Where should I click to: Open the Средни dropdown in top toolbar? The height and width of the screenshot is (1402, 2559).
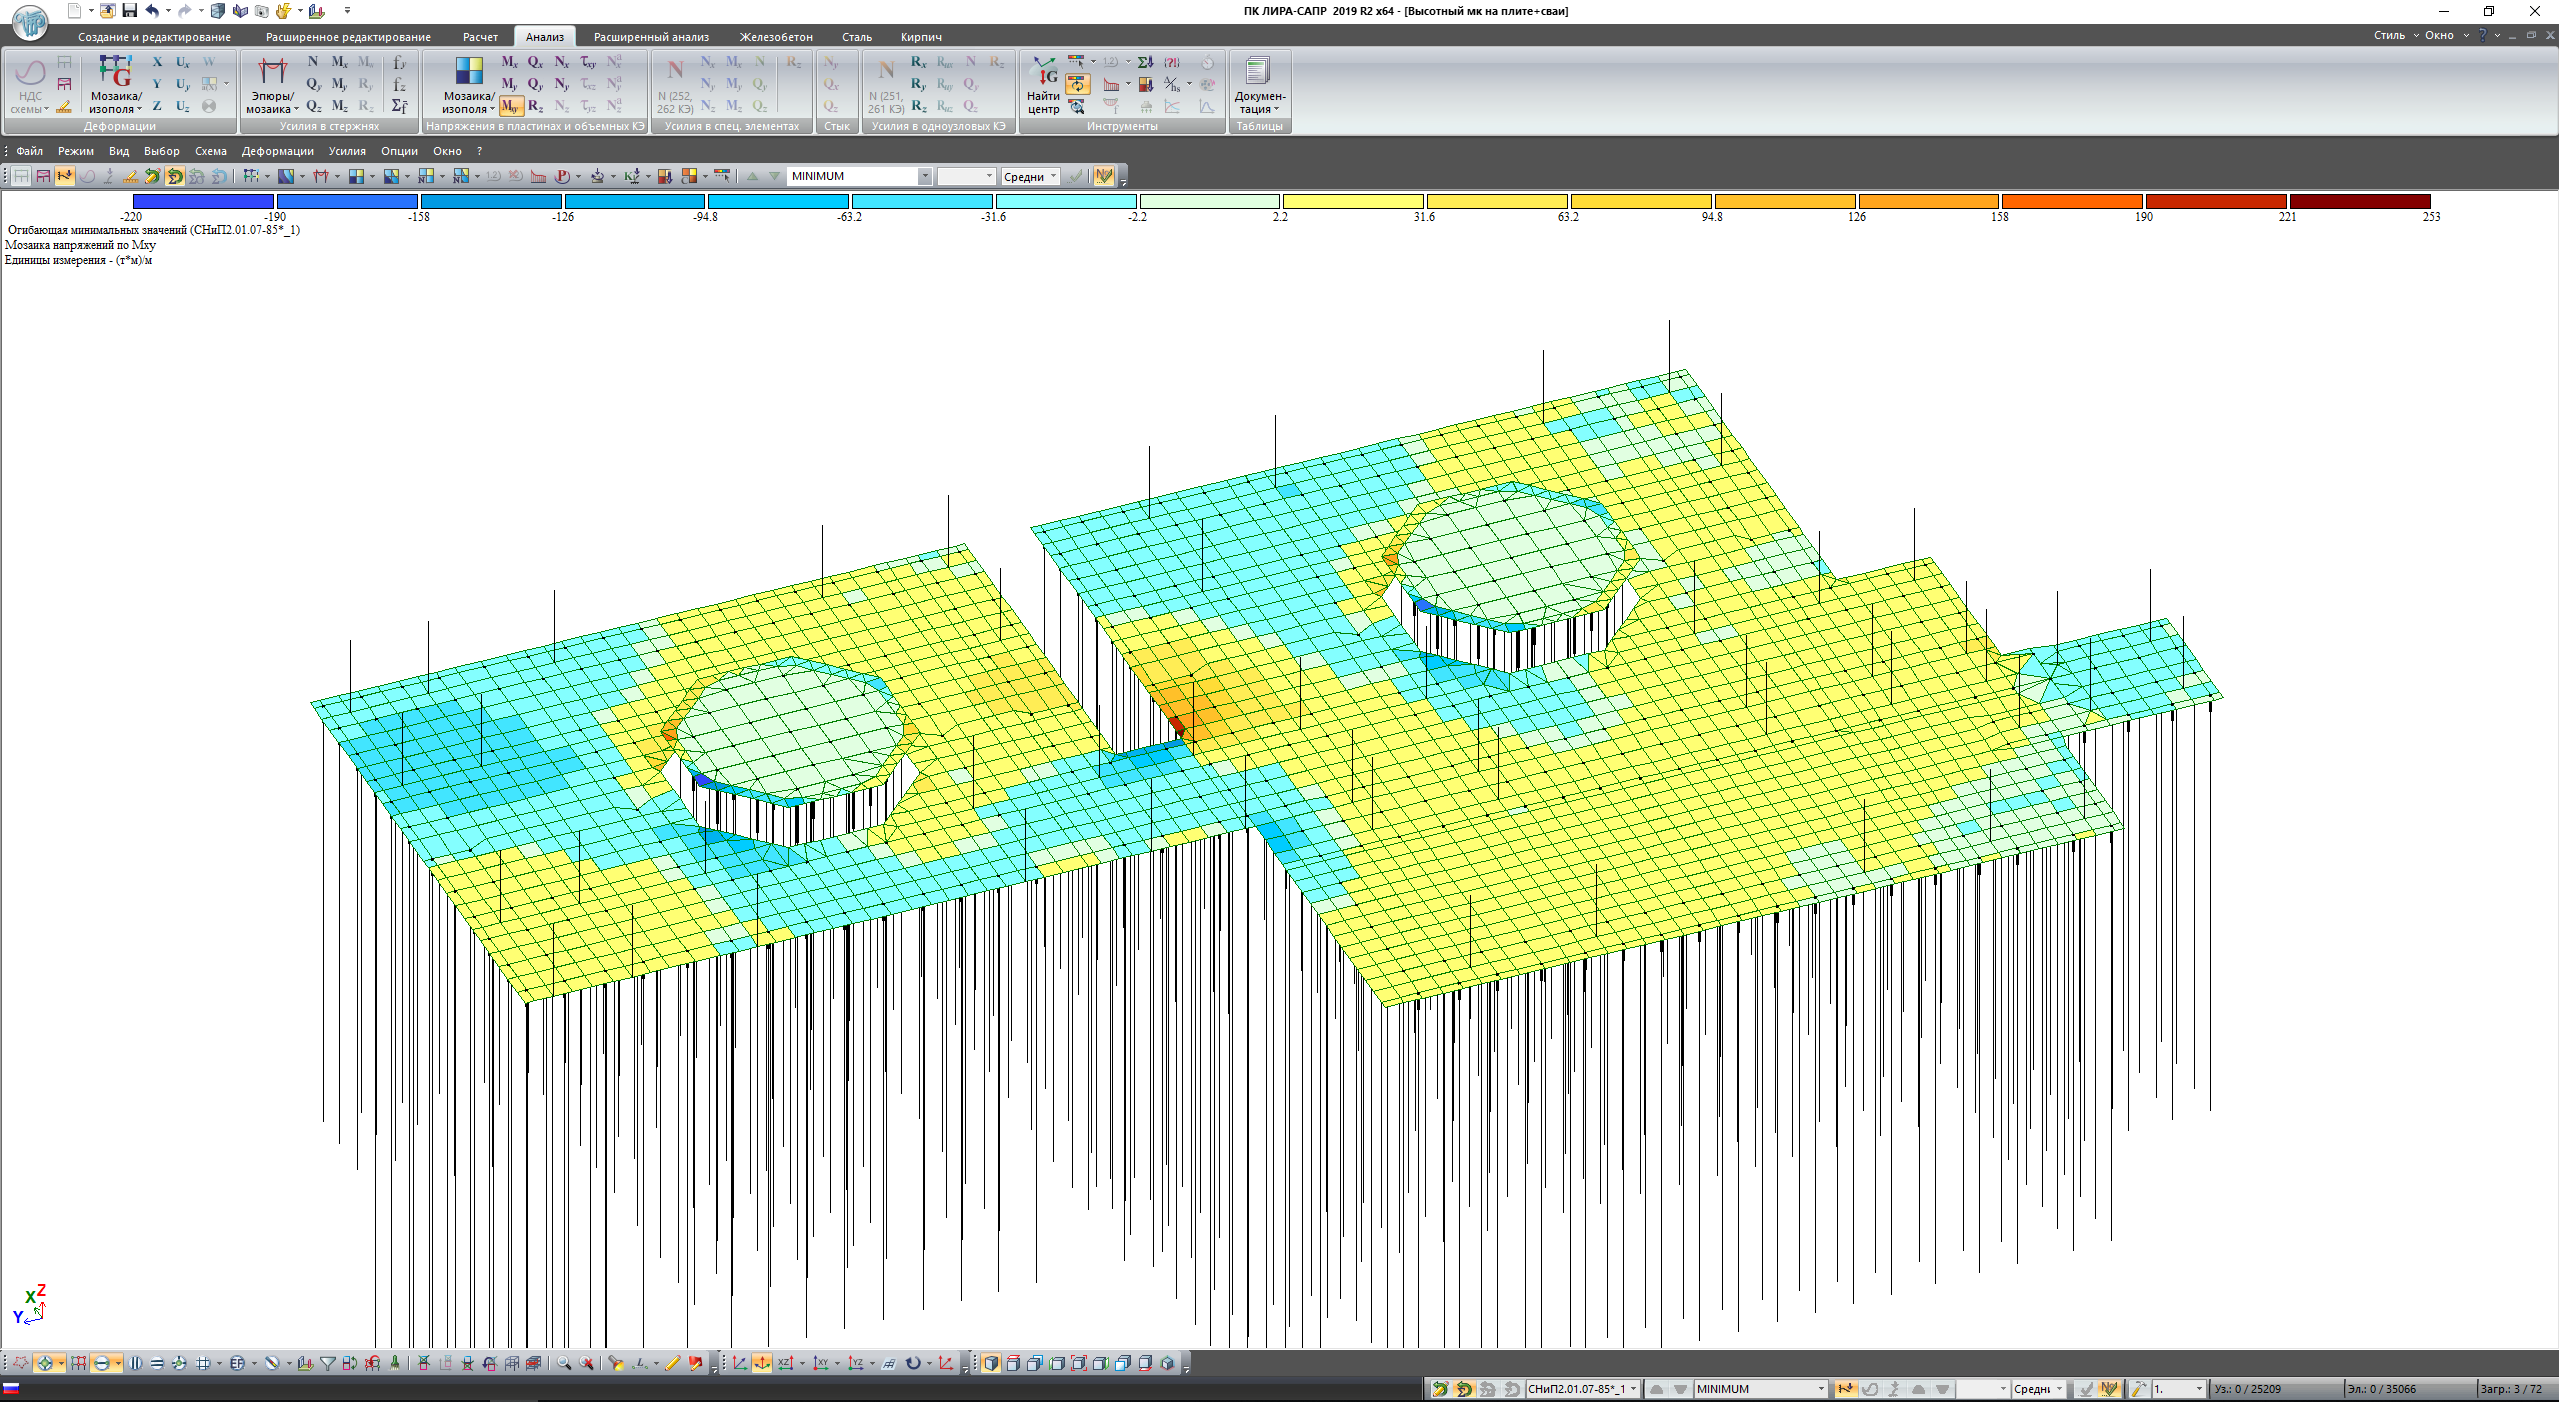click(1053, 176)
